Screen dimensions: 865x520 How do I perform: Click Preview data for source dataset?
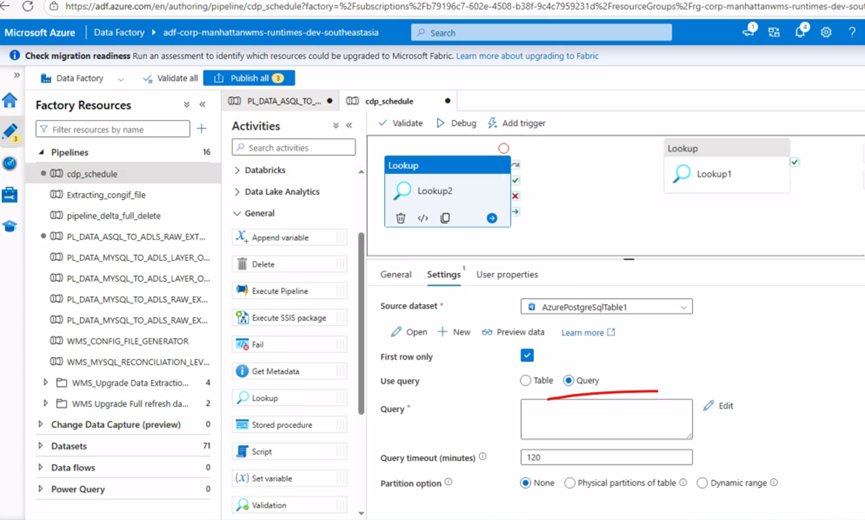coord(513,332)
